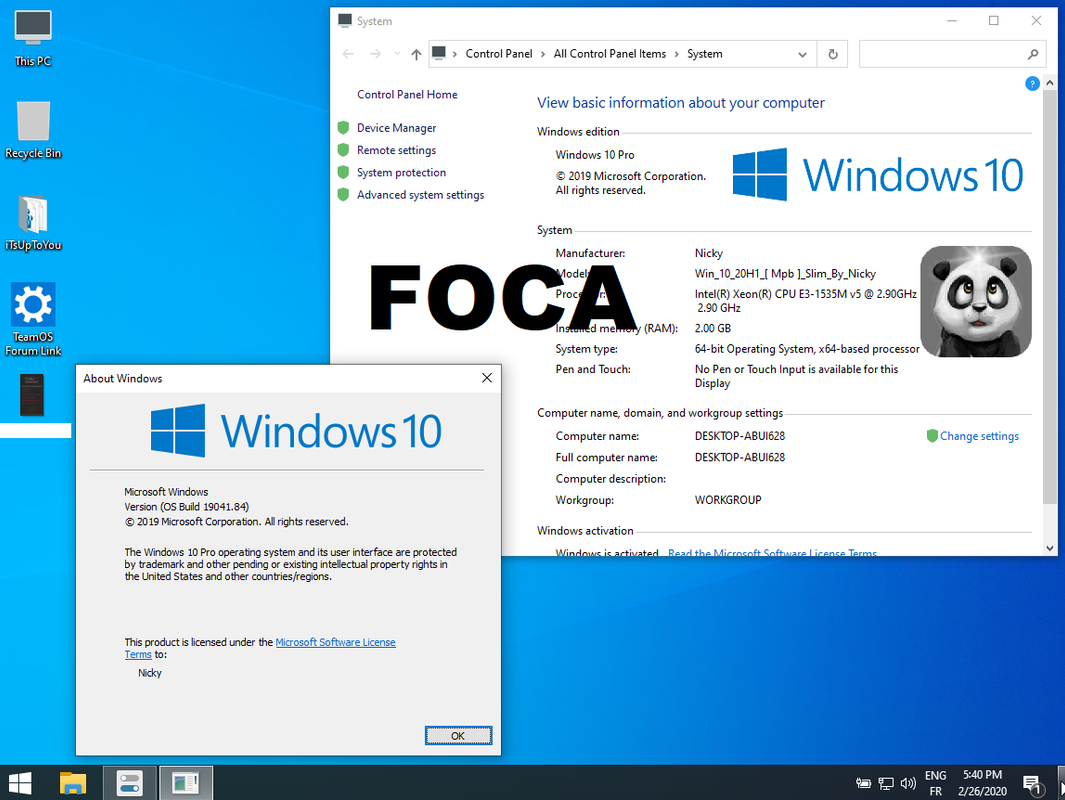This screenshot has height=800, width=1065.
Task: Click Microsoft Software License Terms link in About Windows
Action: (335, 642)
